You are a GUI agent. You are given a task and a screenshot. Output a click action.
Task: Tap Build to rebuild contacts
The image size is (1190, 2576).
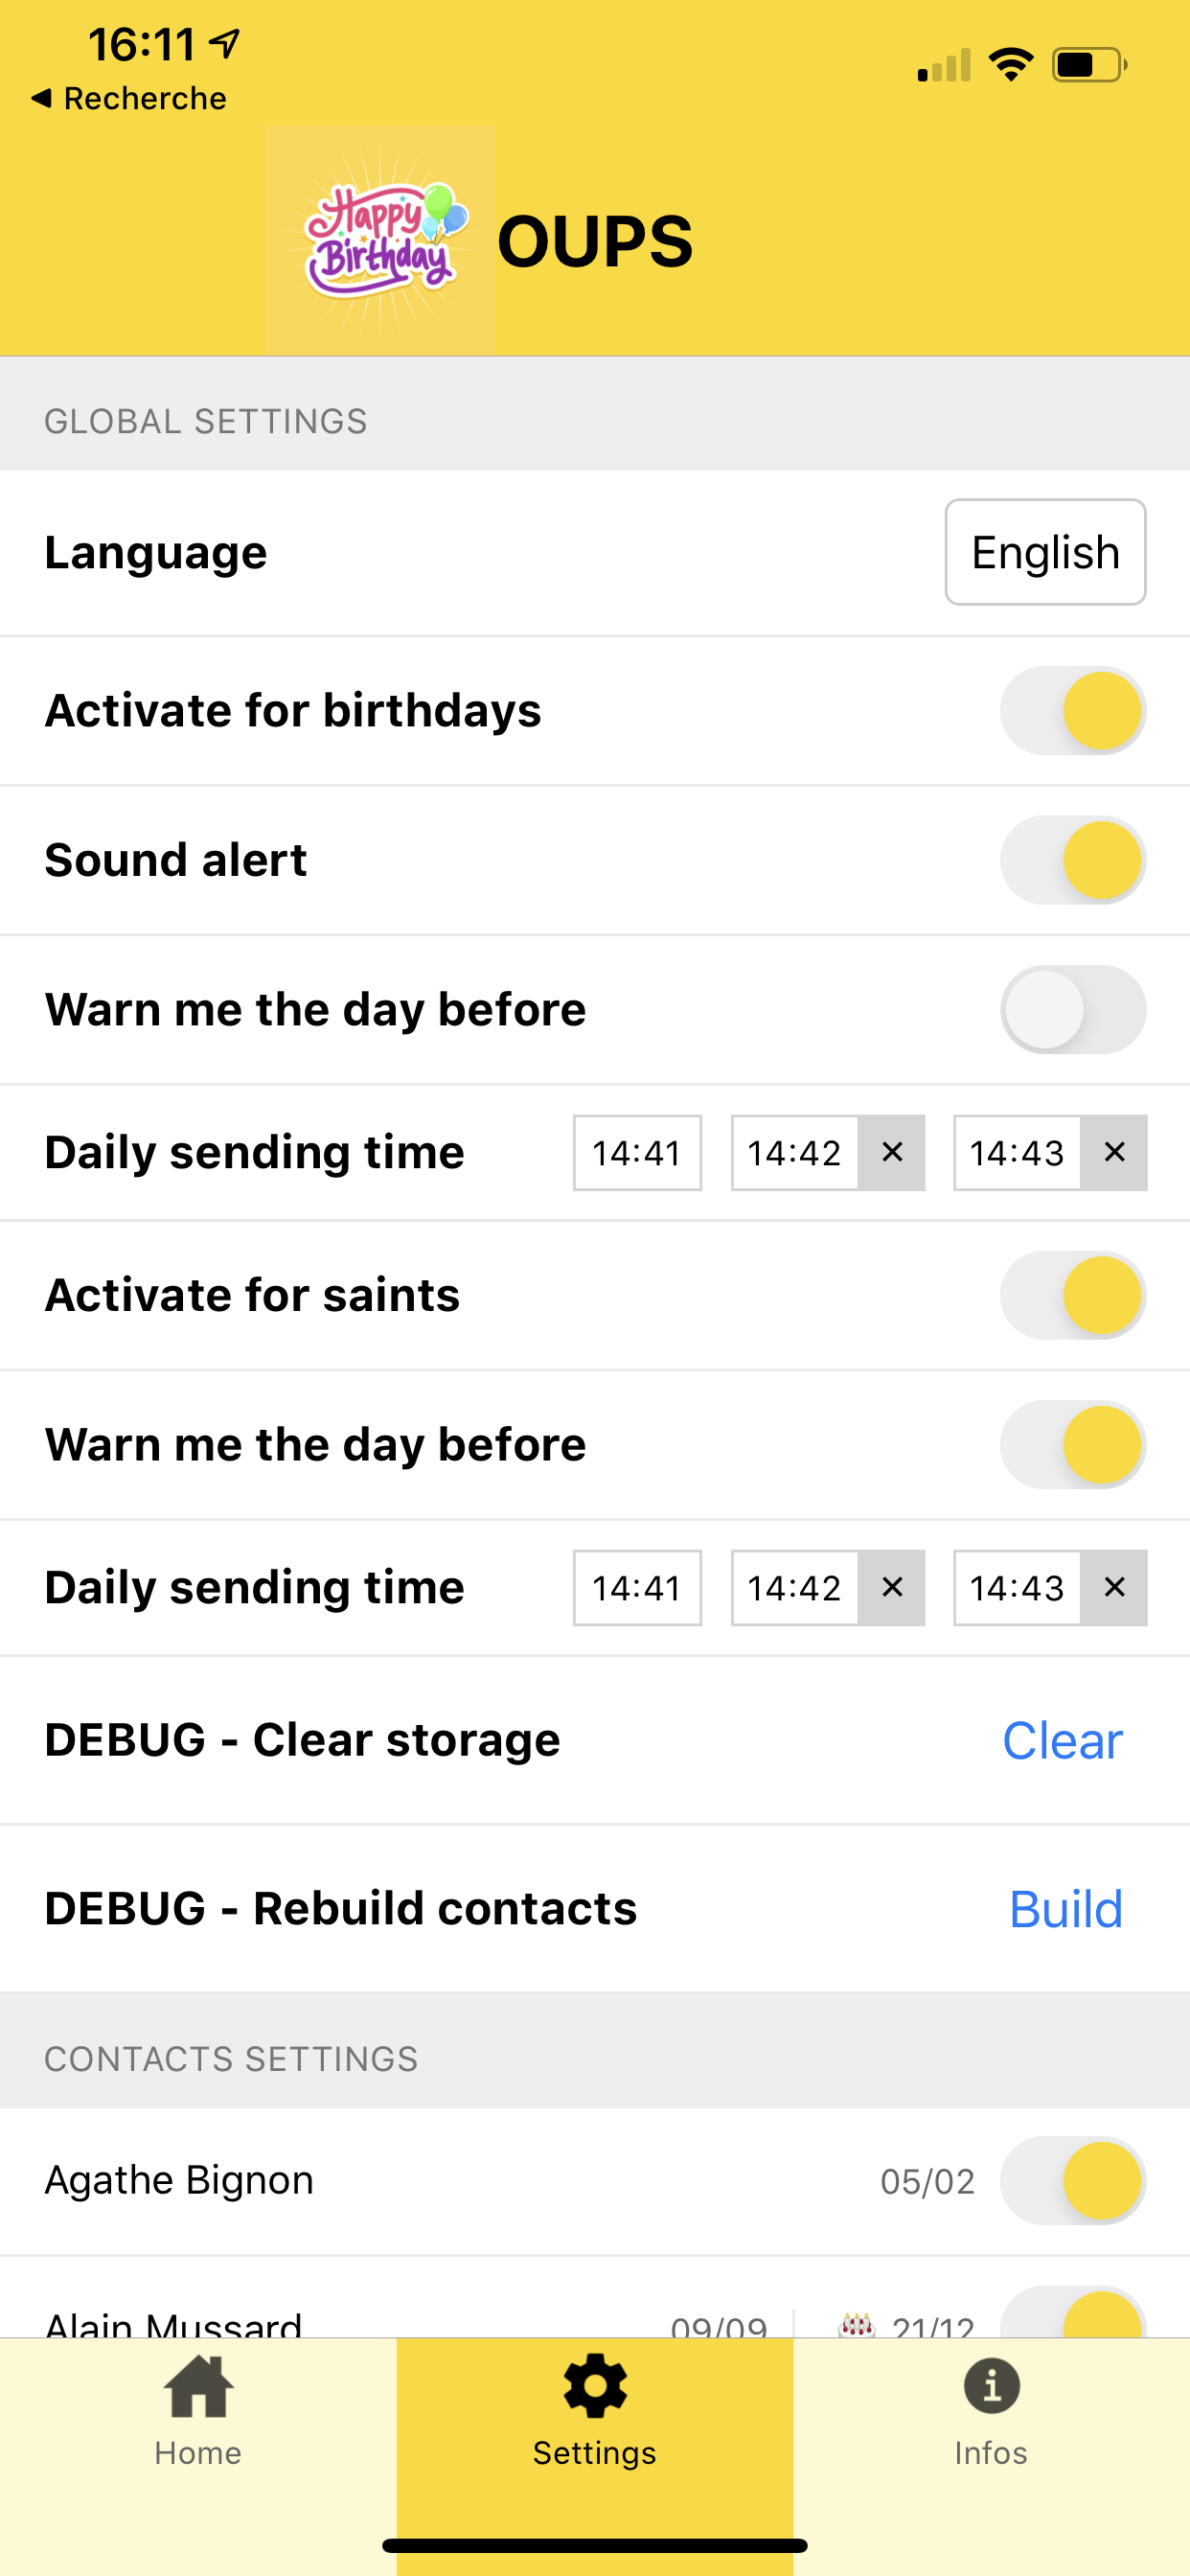[1065, 1909]
